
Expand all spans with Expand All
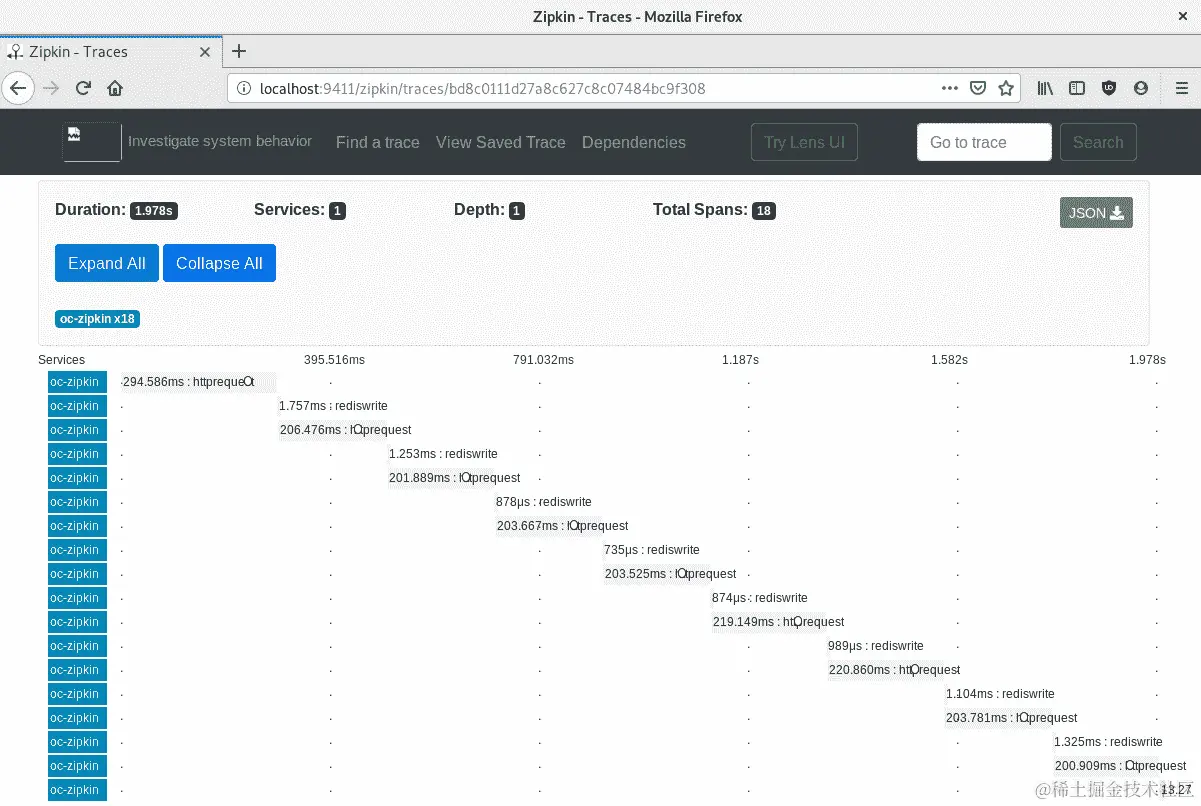(107, 263)
